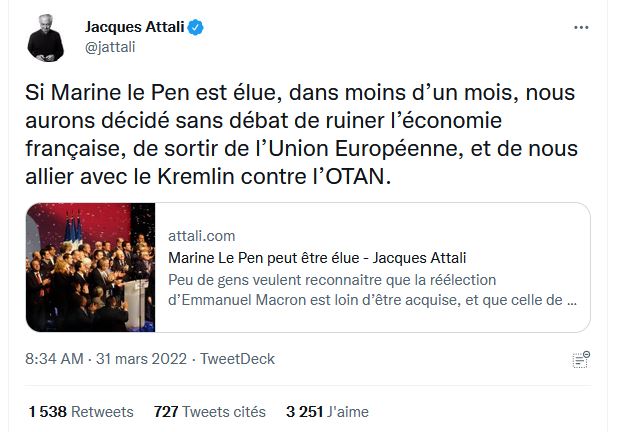Click the TweetDeck source label
This screenshot has width=622, height=432.
238,359
